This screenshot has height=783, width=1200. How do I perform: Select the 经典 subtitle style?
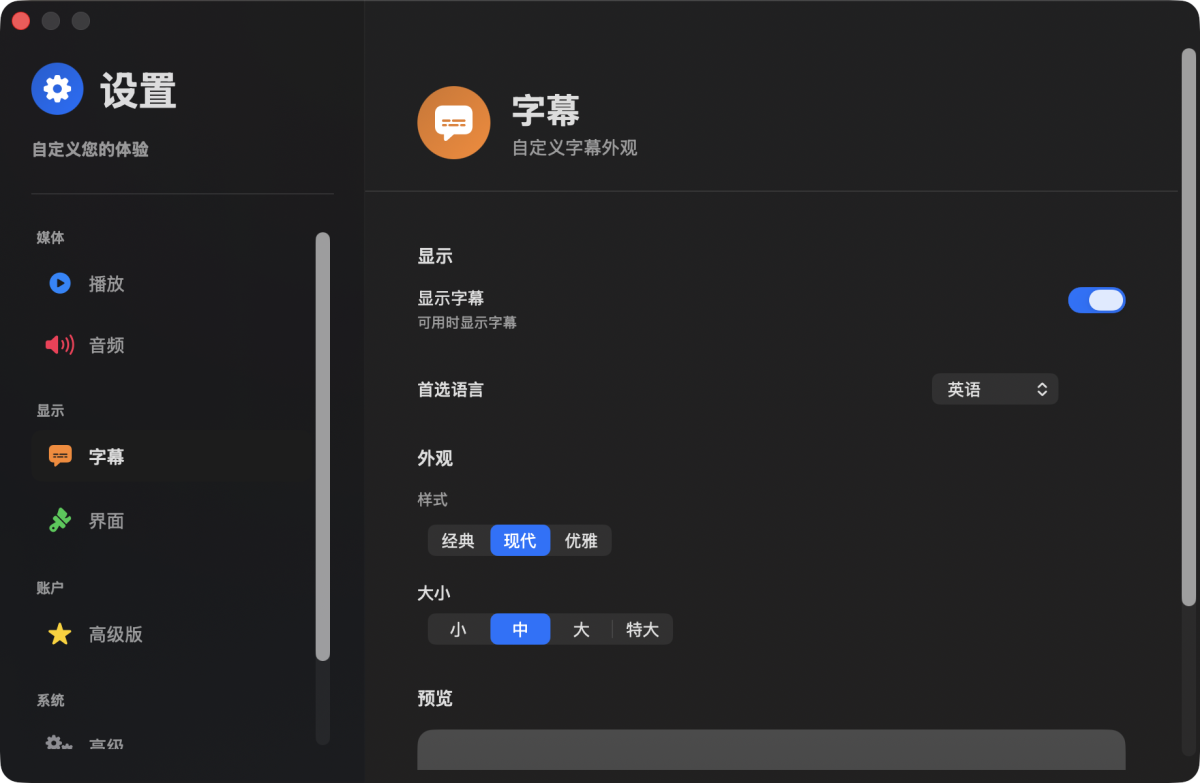458,541
